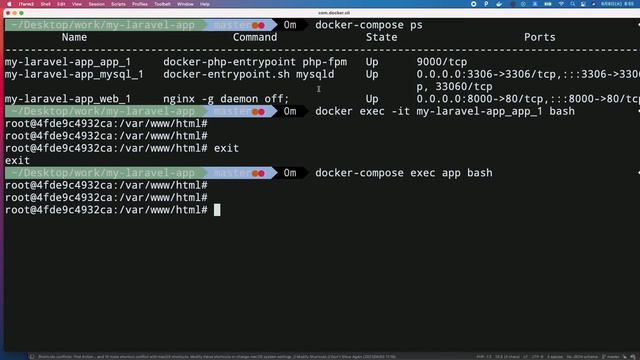Click 'my-laravel-app_web_1' container name

point(68,99)
